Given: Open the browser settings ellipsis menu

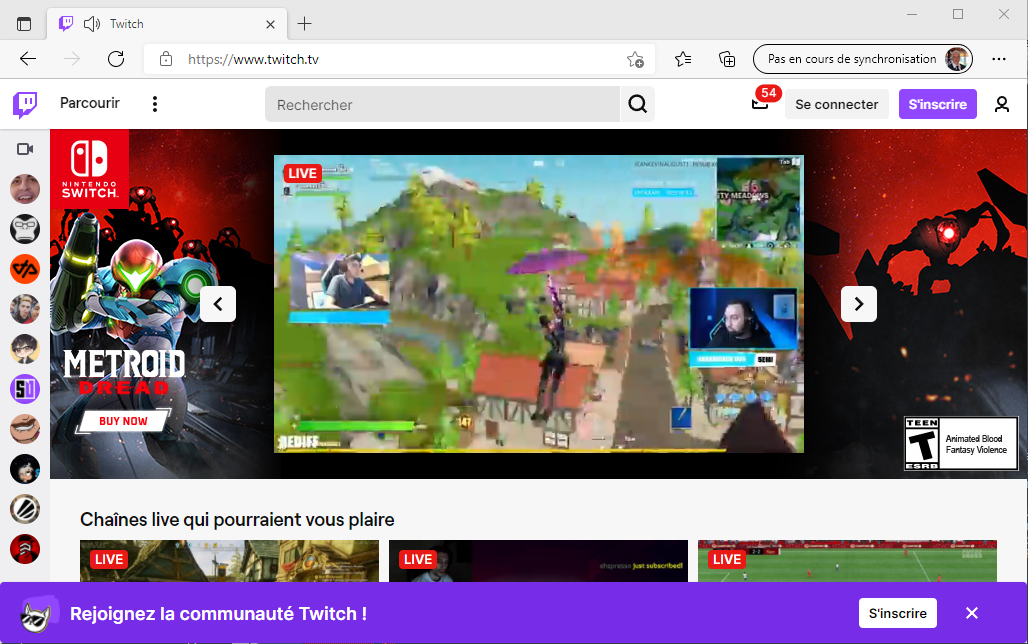Looking at the screenshot, I should (998, 59).
